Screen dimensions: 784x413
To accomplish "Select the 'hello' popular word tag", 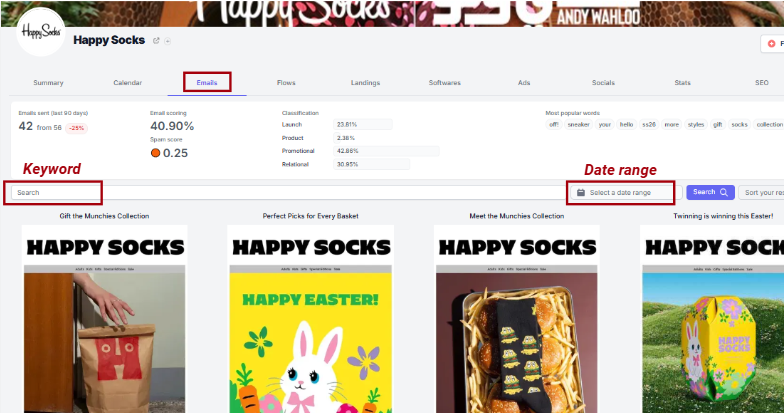I will coord(626,124).
